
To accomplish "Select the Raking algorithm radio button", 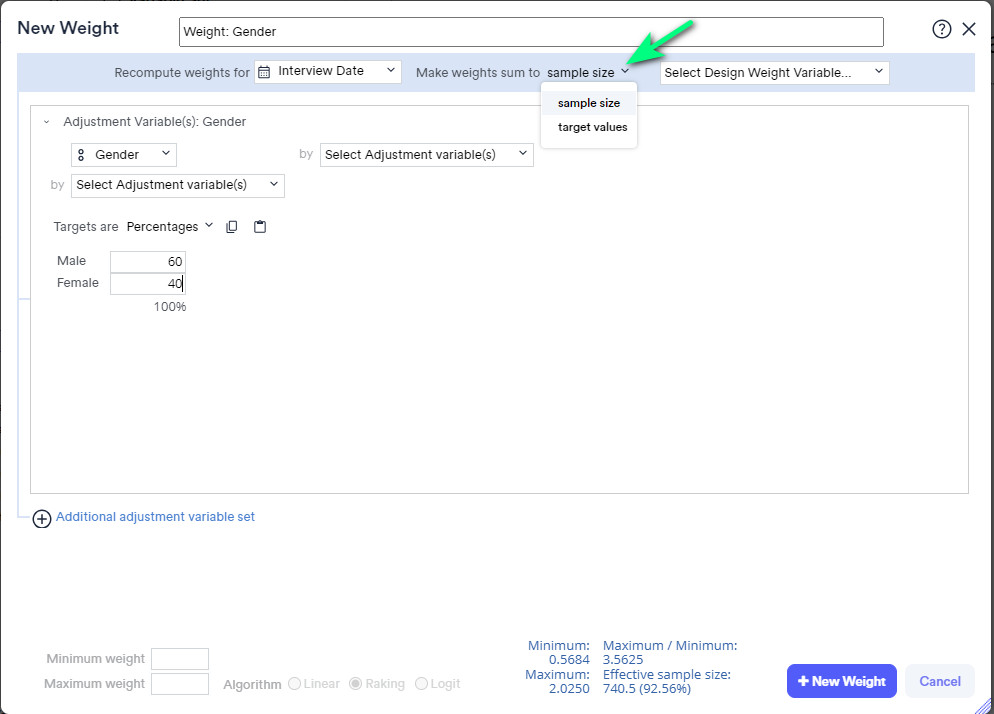I will click(x=356, y=684).
